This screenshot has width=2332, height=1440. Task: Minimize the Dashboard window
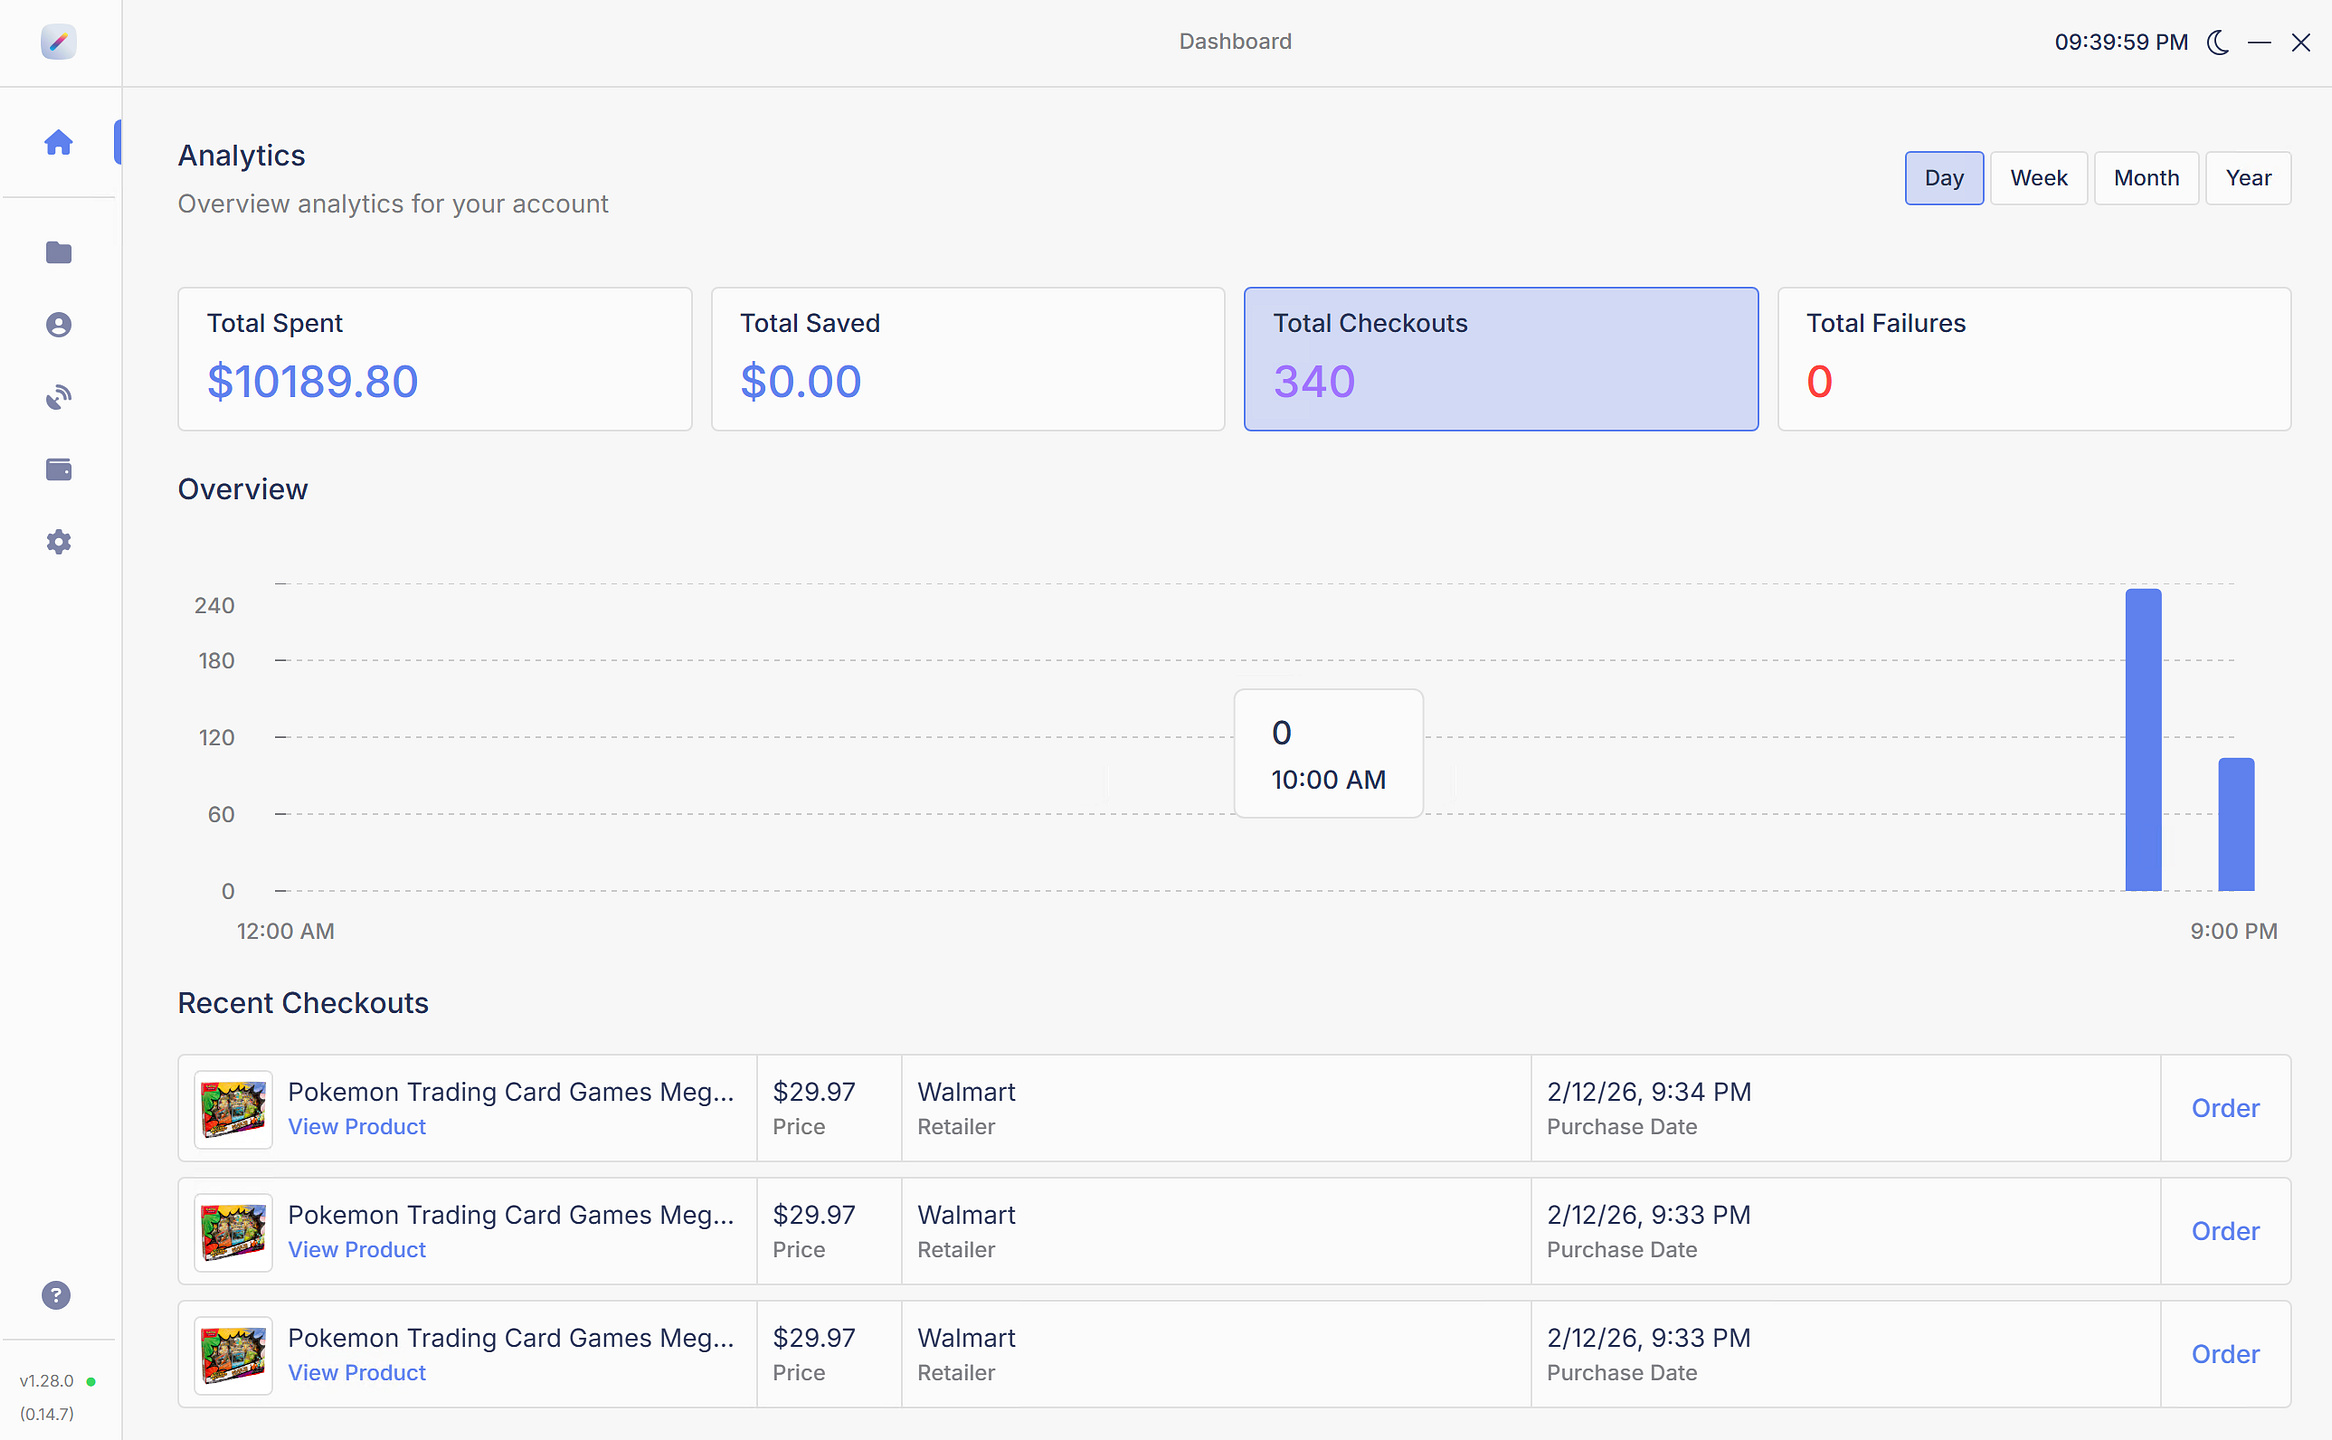click(x=2259, y=42)
